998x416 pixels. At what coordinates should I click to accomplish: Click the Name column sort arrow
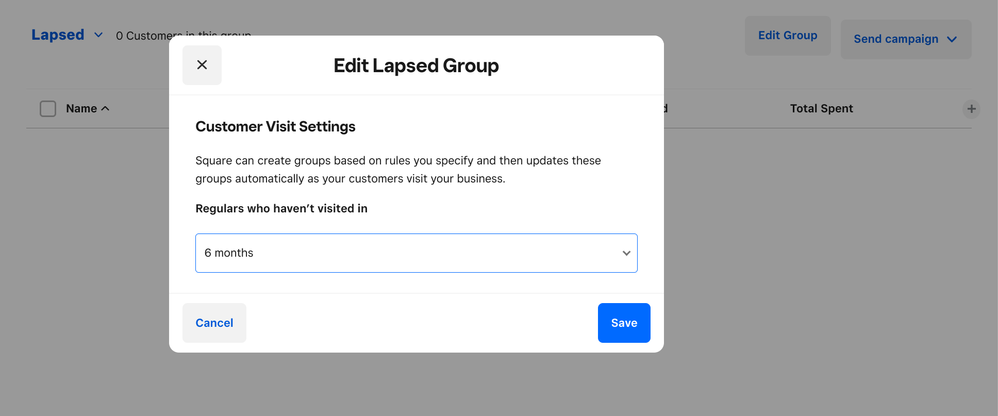click(x=105, y=109)
